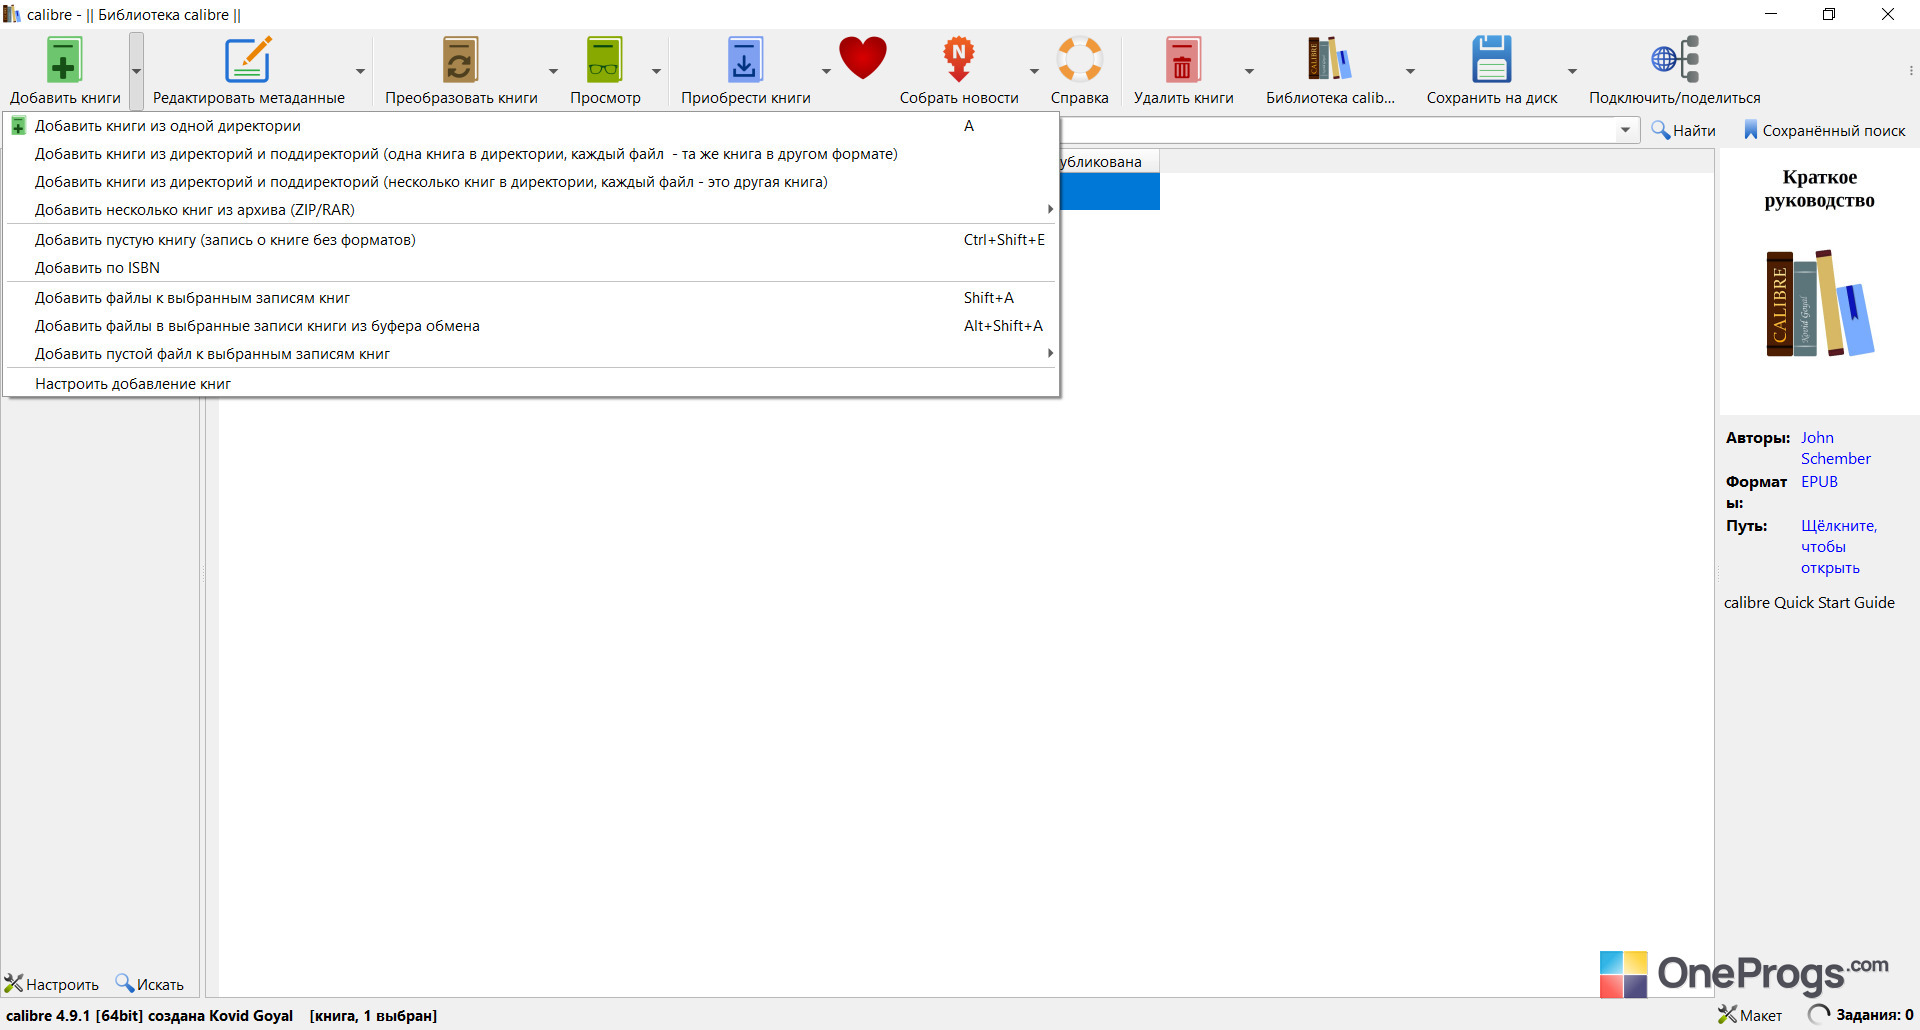This screenshot has height=1030, width=1920.
Task: Click the Convert books icon
Action: click(461, 60)
